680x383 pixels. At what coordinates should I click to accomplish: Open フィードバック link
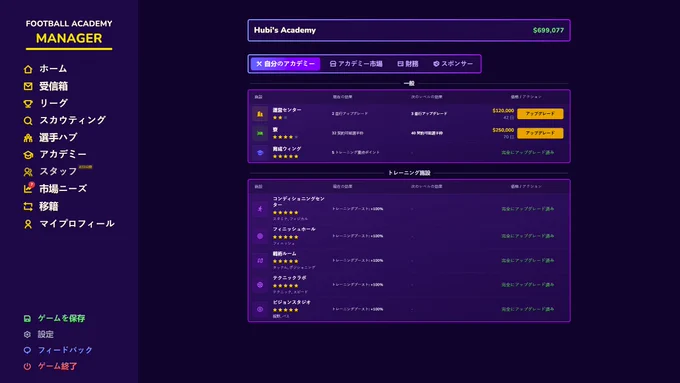65,350
